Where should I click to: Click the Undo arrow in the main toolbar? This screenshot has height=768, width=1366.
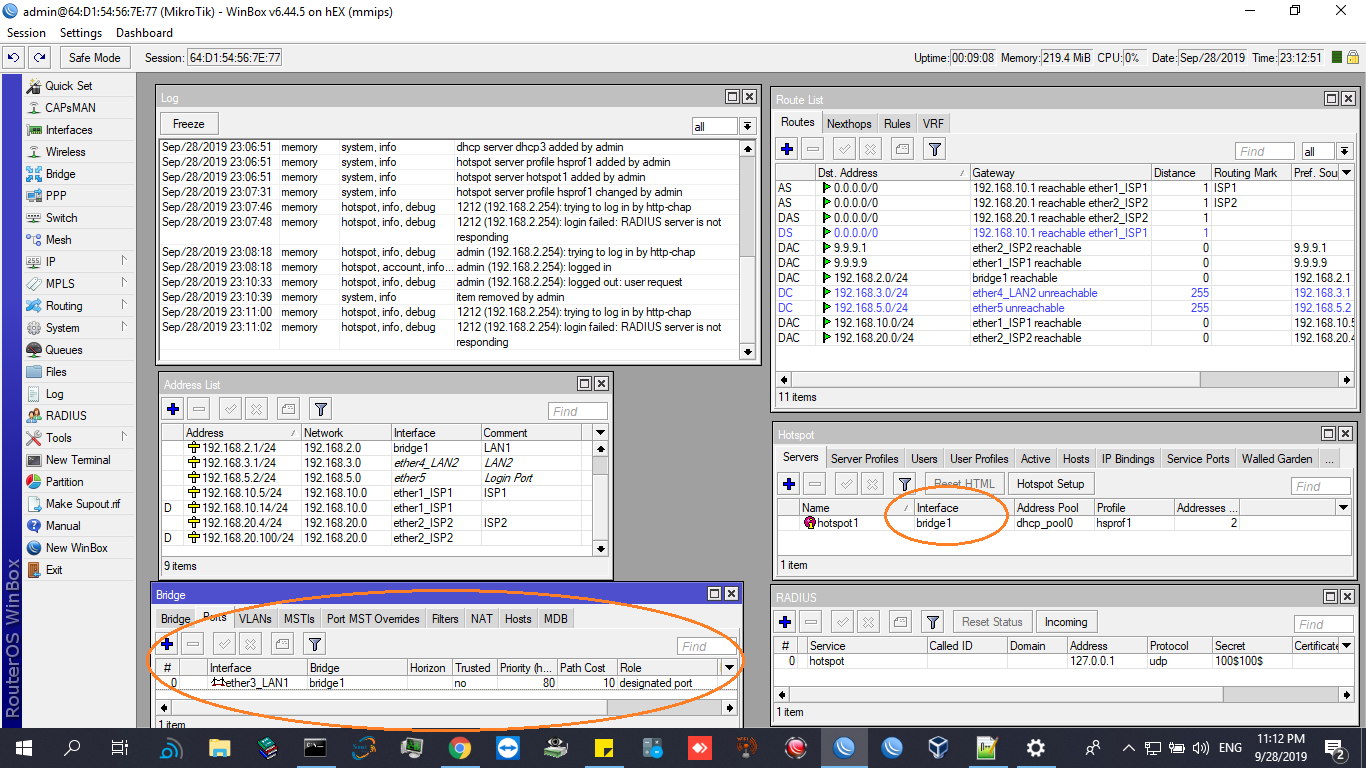point(14,58)
